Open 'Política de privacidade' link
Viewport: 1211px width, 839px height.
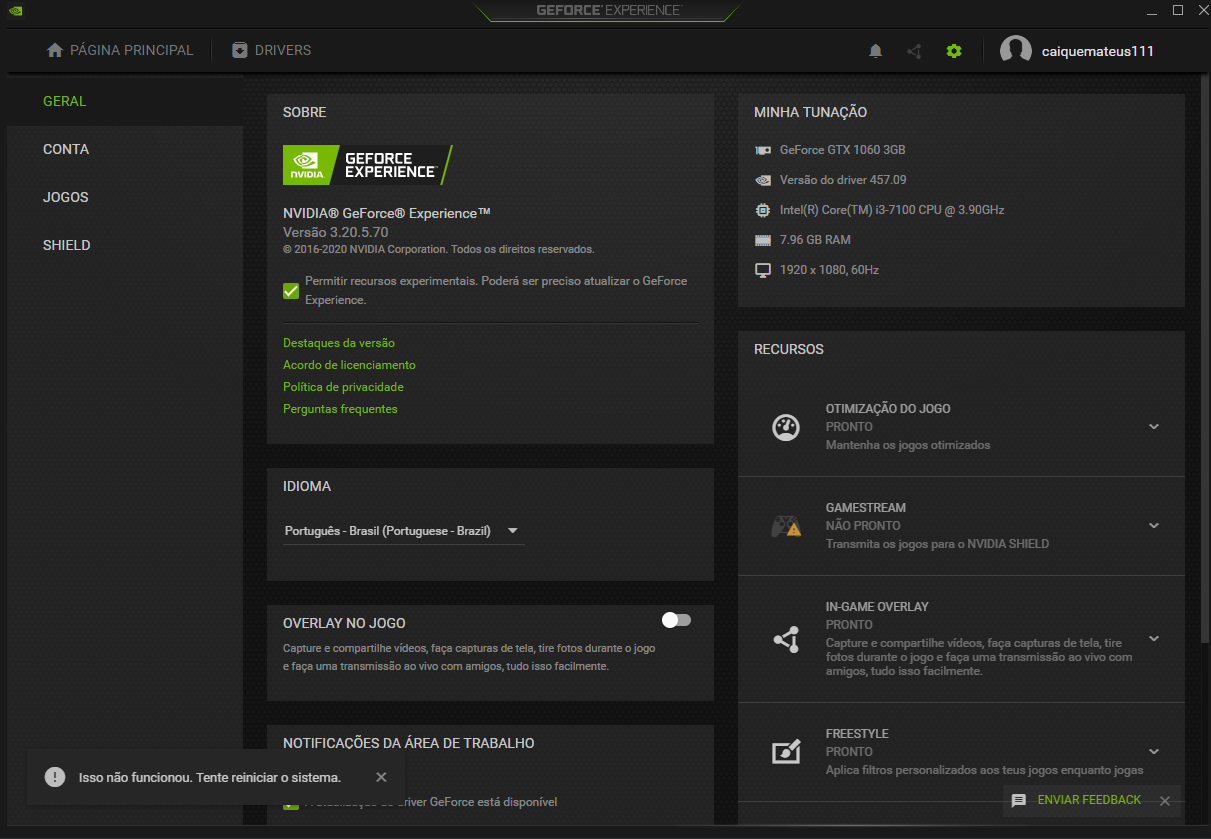(343, 387)
